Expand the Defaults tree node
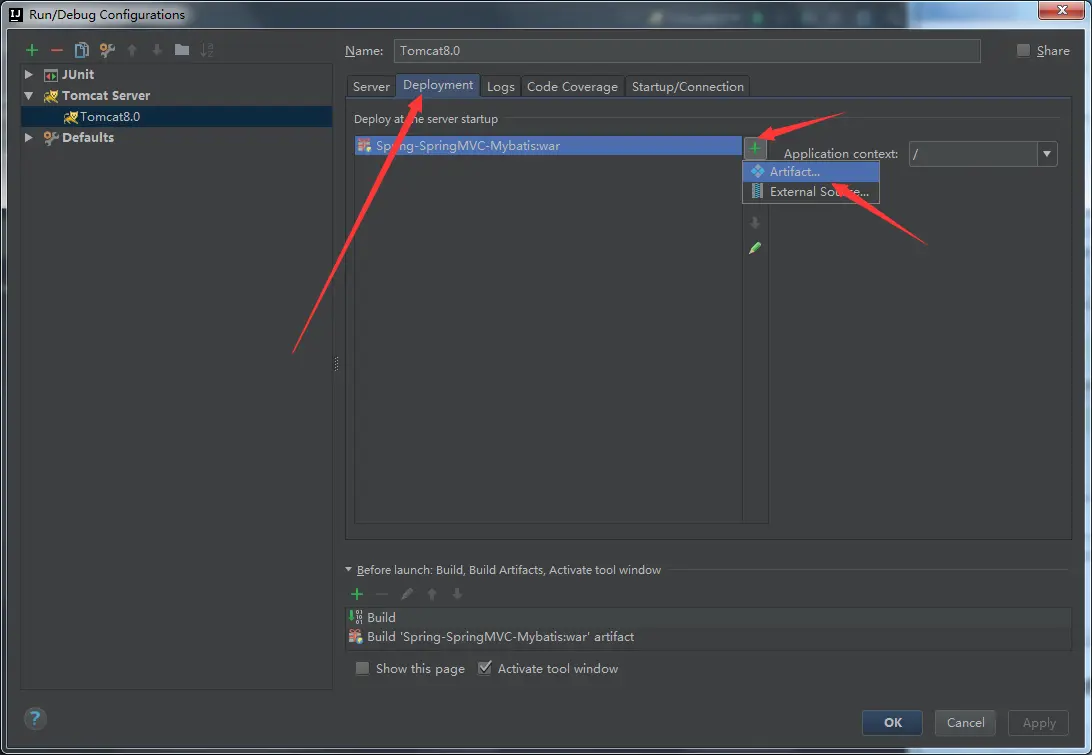The image size is (1092, 755). coord(29,137)
